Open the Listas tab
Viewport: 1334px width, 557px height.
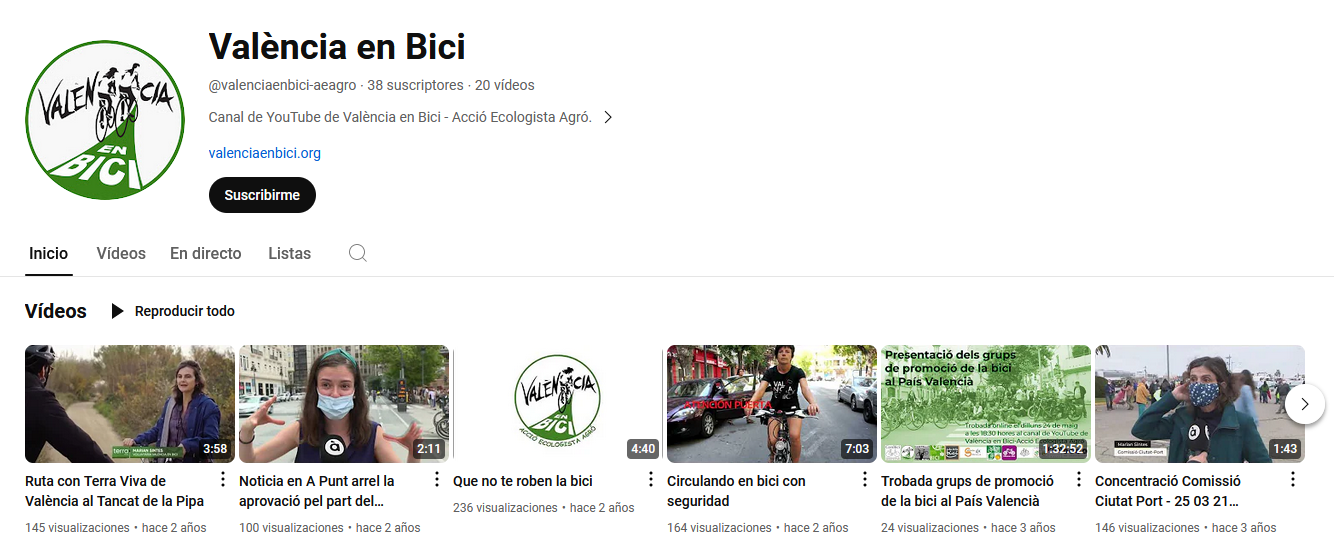point(289,253)
